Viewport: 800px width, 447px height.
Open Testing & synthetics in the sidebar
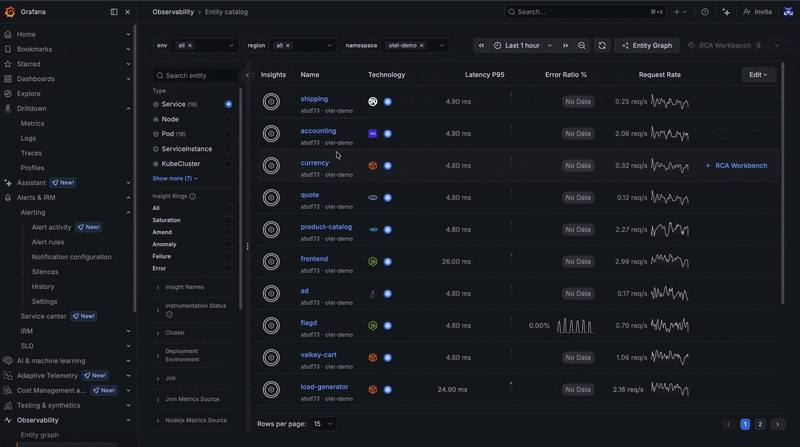(x=48, y=406)
